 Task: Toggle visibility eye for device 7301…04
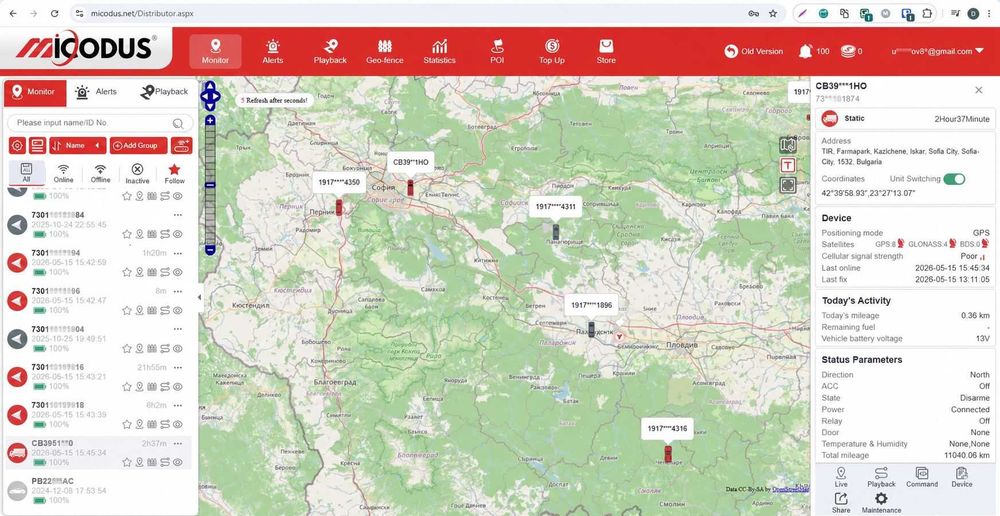point(178,349)
